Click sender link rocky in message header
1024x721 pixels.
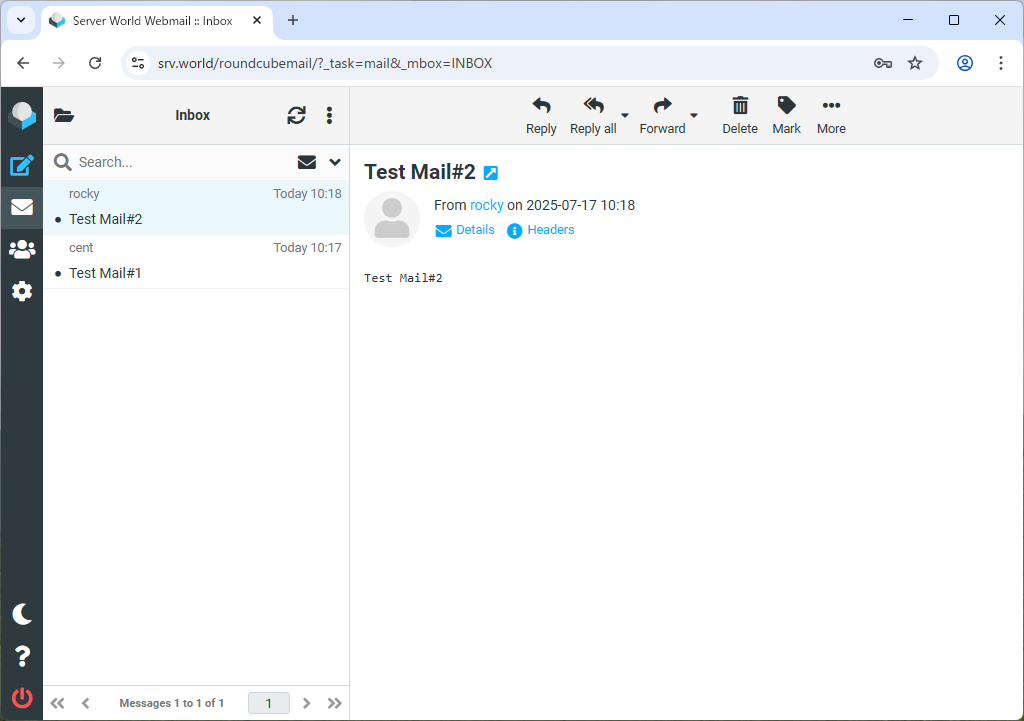tap(487, 205)
